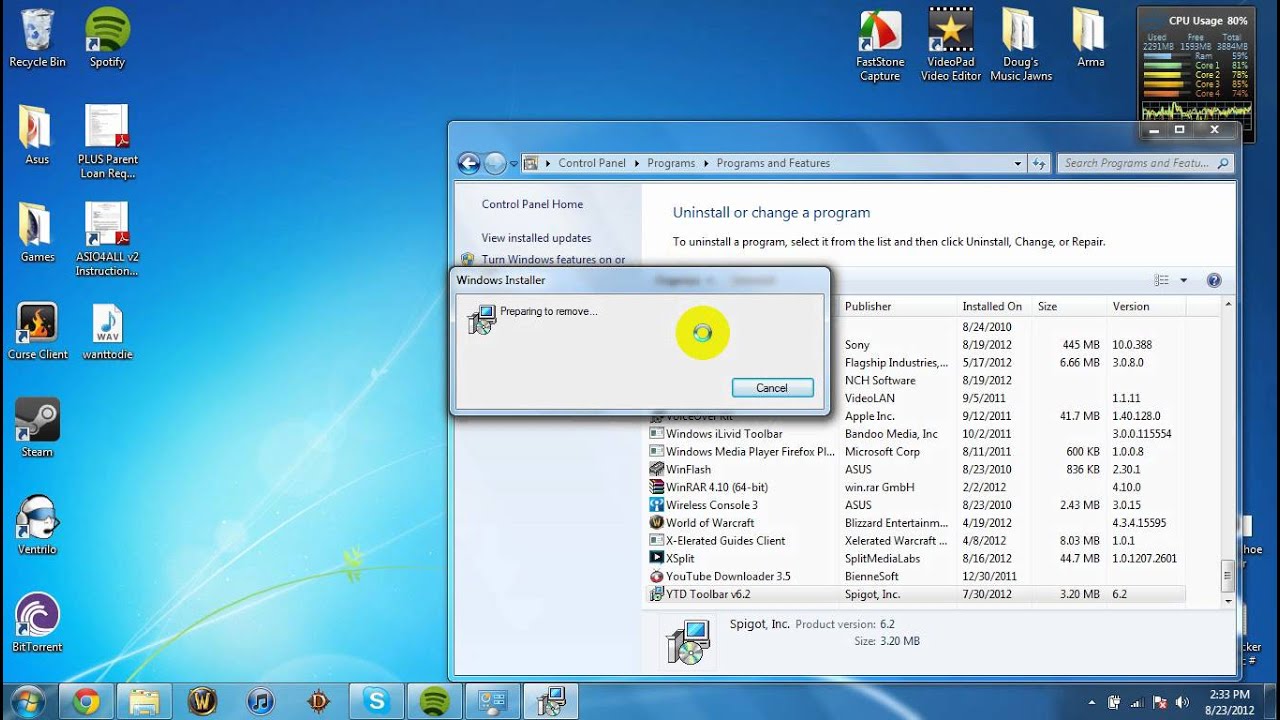This screenshot has width=1280, height=720.
Task: Open the view options dropdown arrow
Action: point(1183,281)
